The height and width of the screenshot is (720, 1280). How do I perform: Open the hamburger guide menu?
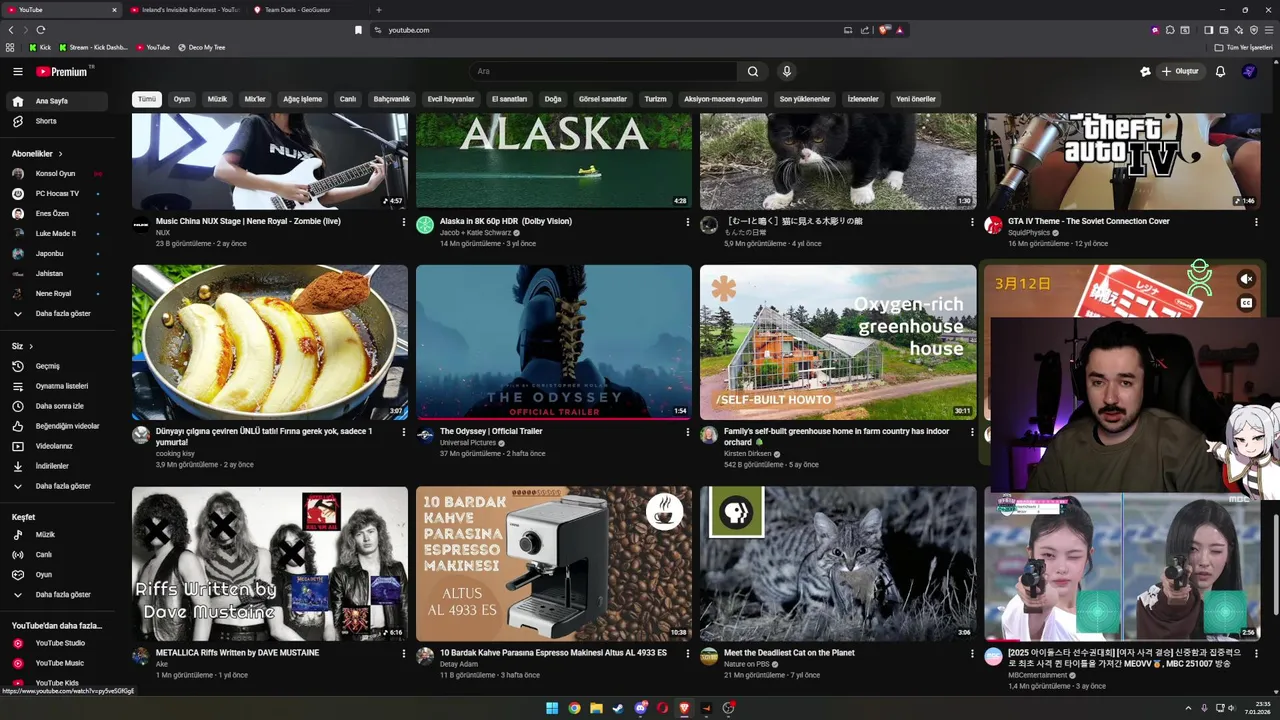18,72
